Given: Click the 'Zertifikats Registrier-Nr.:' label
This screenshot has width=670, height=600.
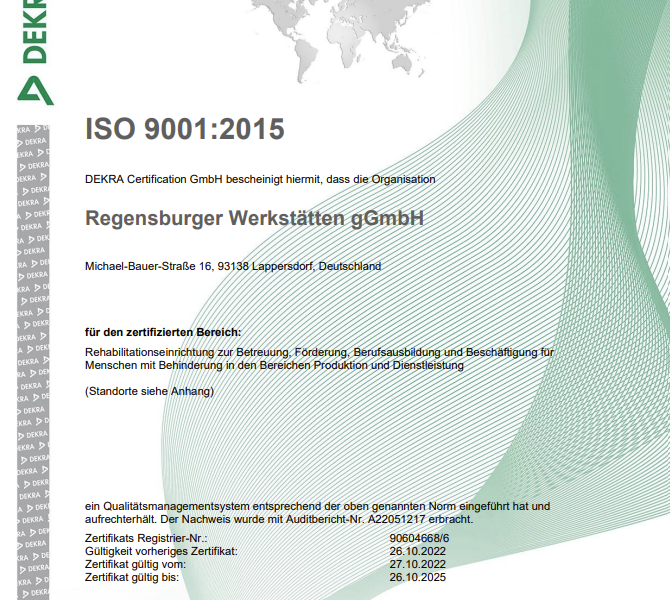Looking at the screenshot, I should [x=146, y=538].
